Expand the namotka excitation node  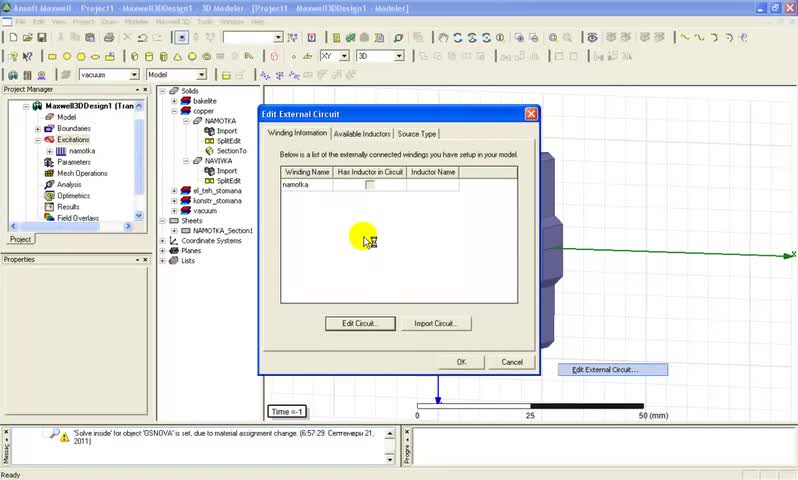[49, 151]
